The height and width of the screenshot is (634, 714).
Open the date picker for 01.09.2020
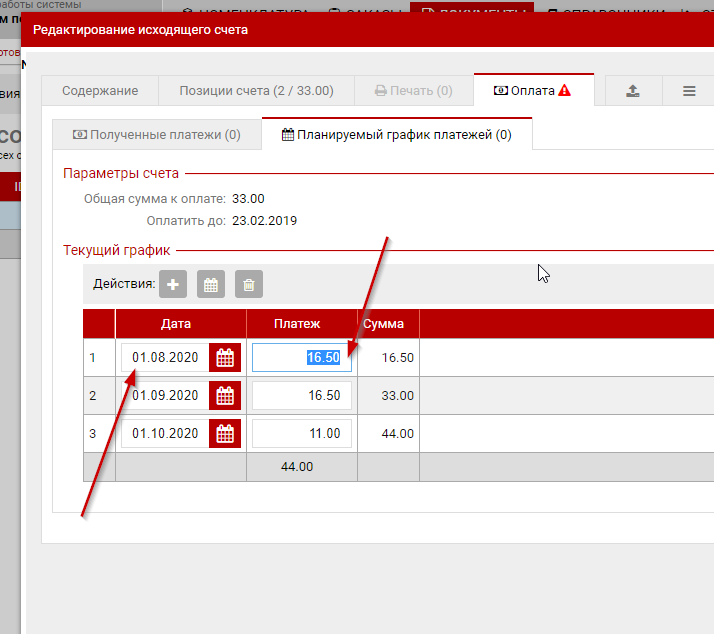225,396
